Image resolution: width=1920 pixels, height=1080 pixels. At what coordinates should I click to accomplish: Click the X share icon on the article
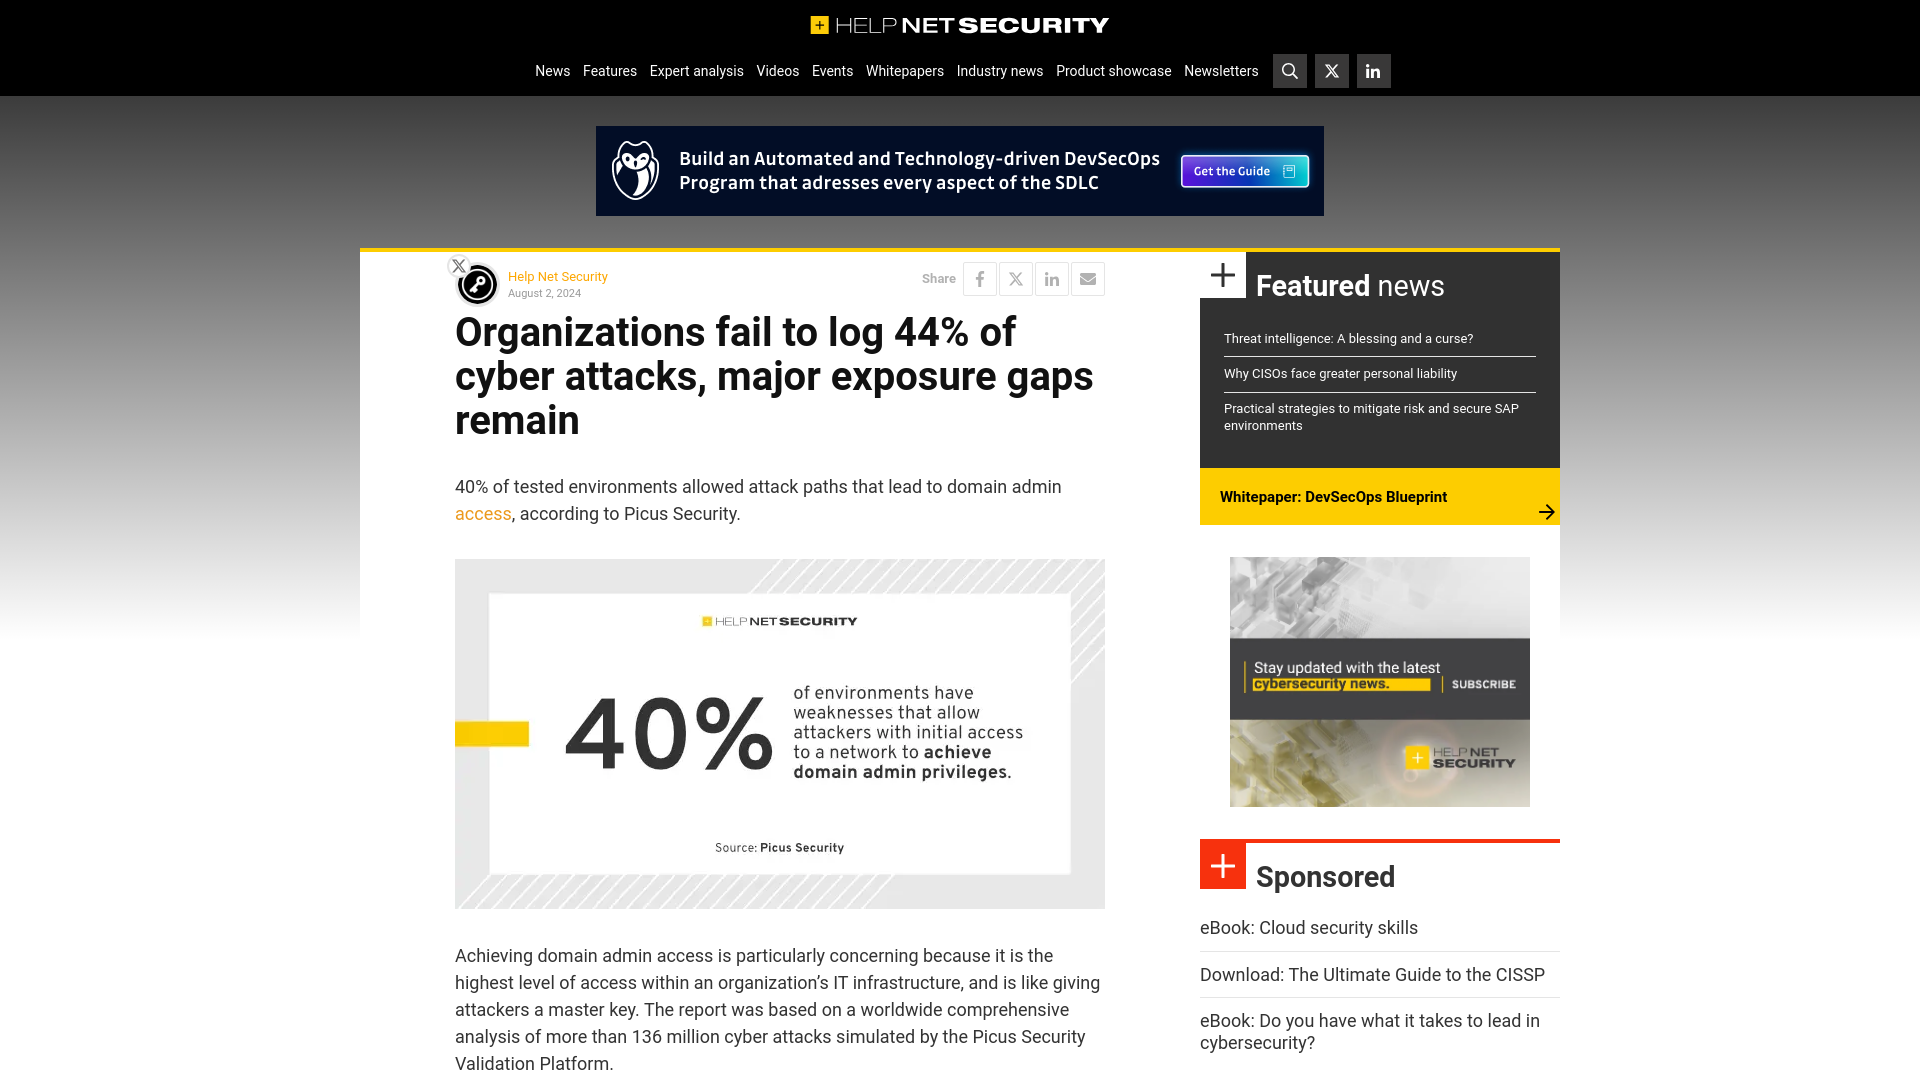(1015, 278)
